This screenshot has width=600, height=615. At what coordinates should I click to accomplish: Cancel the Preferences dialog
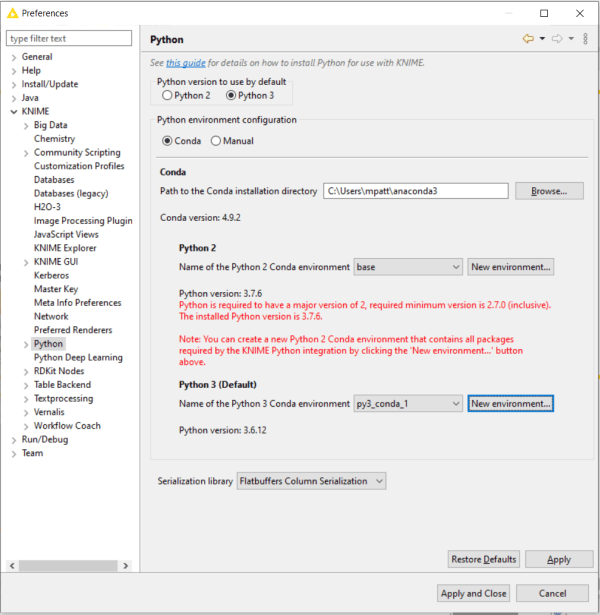pos(552,593)
